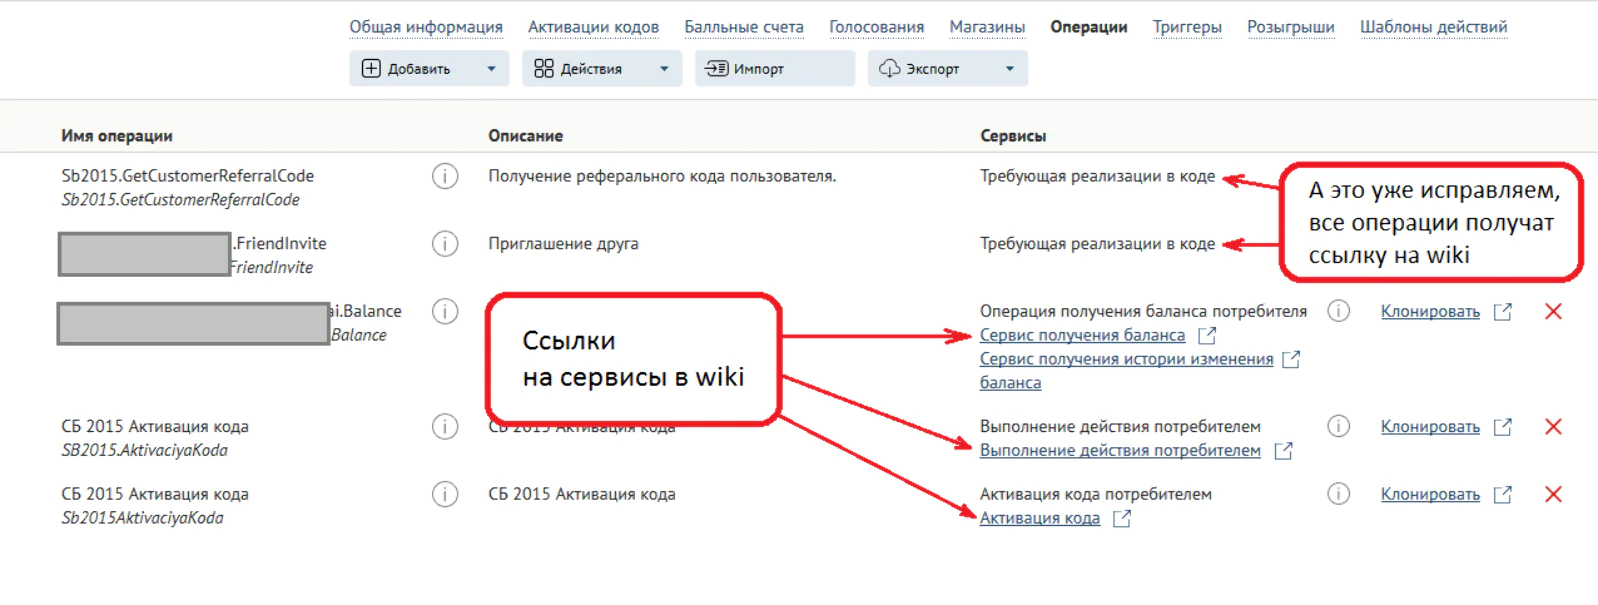The height and width of the screenshot is (605, 1598).
Task: Click the grid icon on Действия
Action: (544, 68)
